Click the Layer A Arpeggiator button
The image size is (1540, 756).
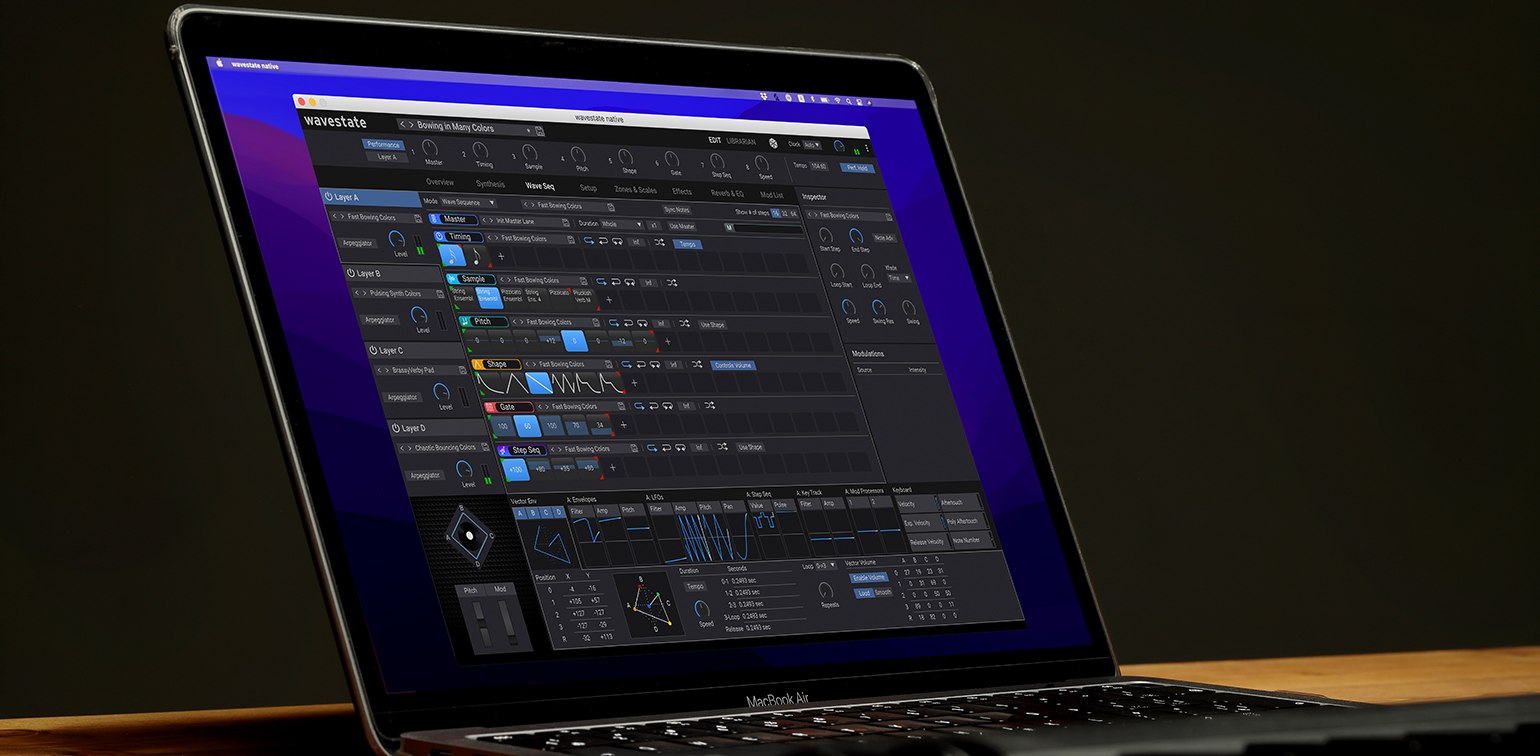[359, 243]
